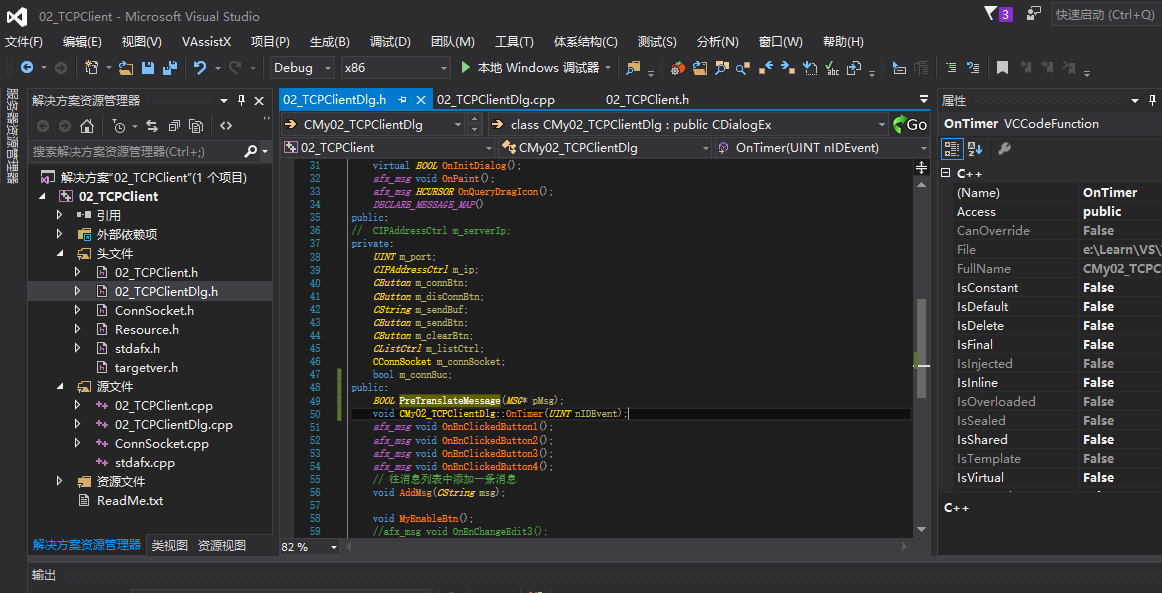
Task: Click the green Go button in navigation bar
Action: [x=910, y=125]
